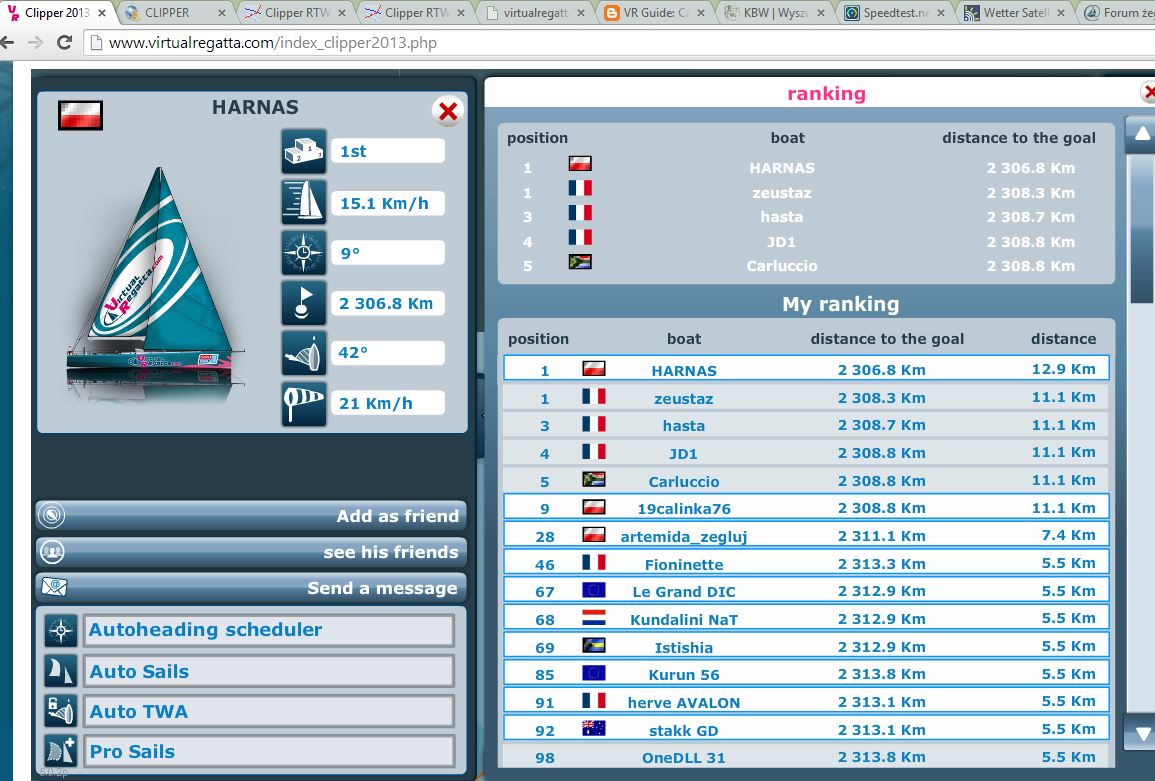
Task: Close the Clipper 2013 browser tab
Action: 102,13
